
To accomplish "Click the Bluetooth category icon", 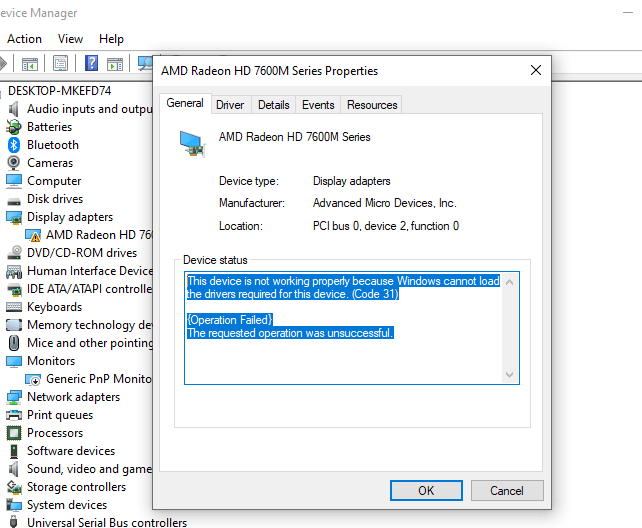I will [x=14, y=145].
